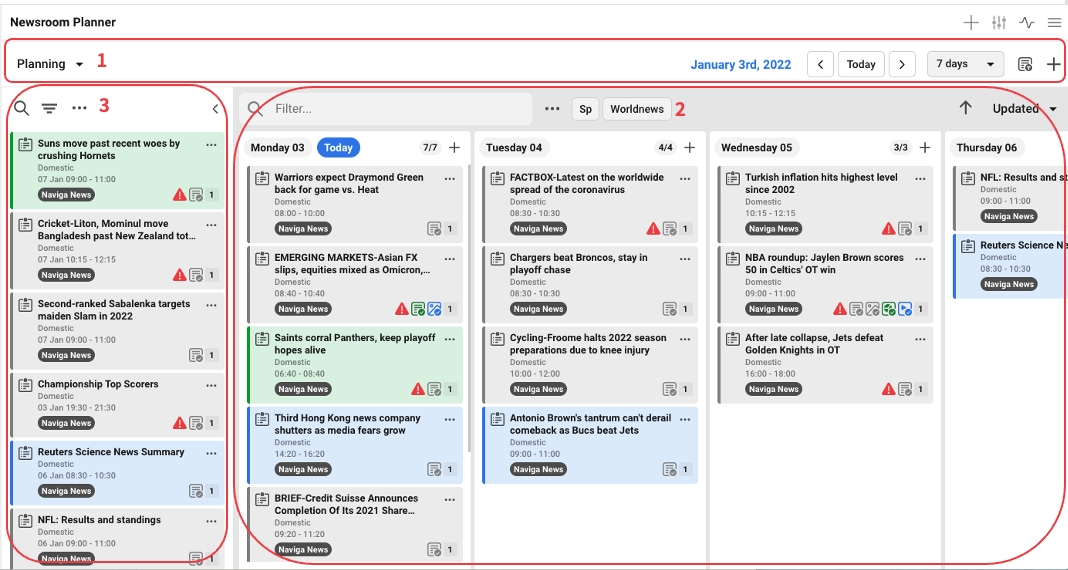Click the warning icon on the Saints corral Panthers card
This screenshot has height=570, width=1068.
point(418,389)
